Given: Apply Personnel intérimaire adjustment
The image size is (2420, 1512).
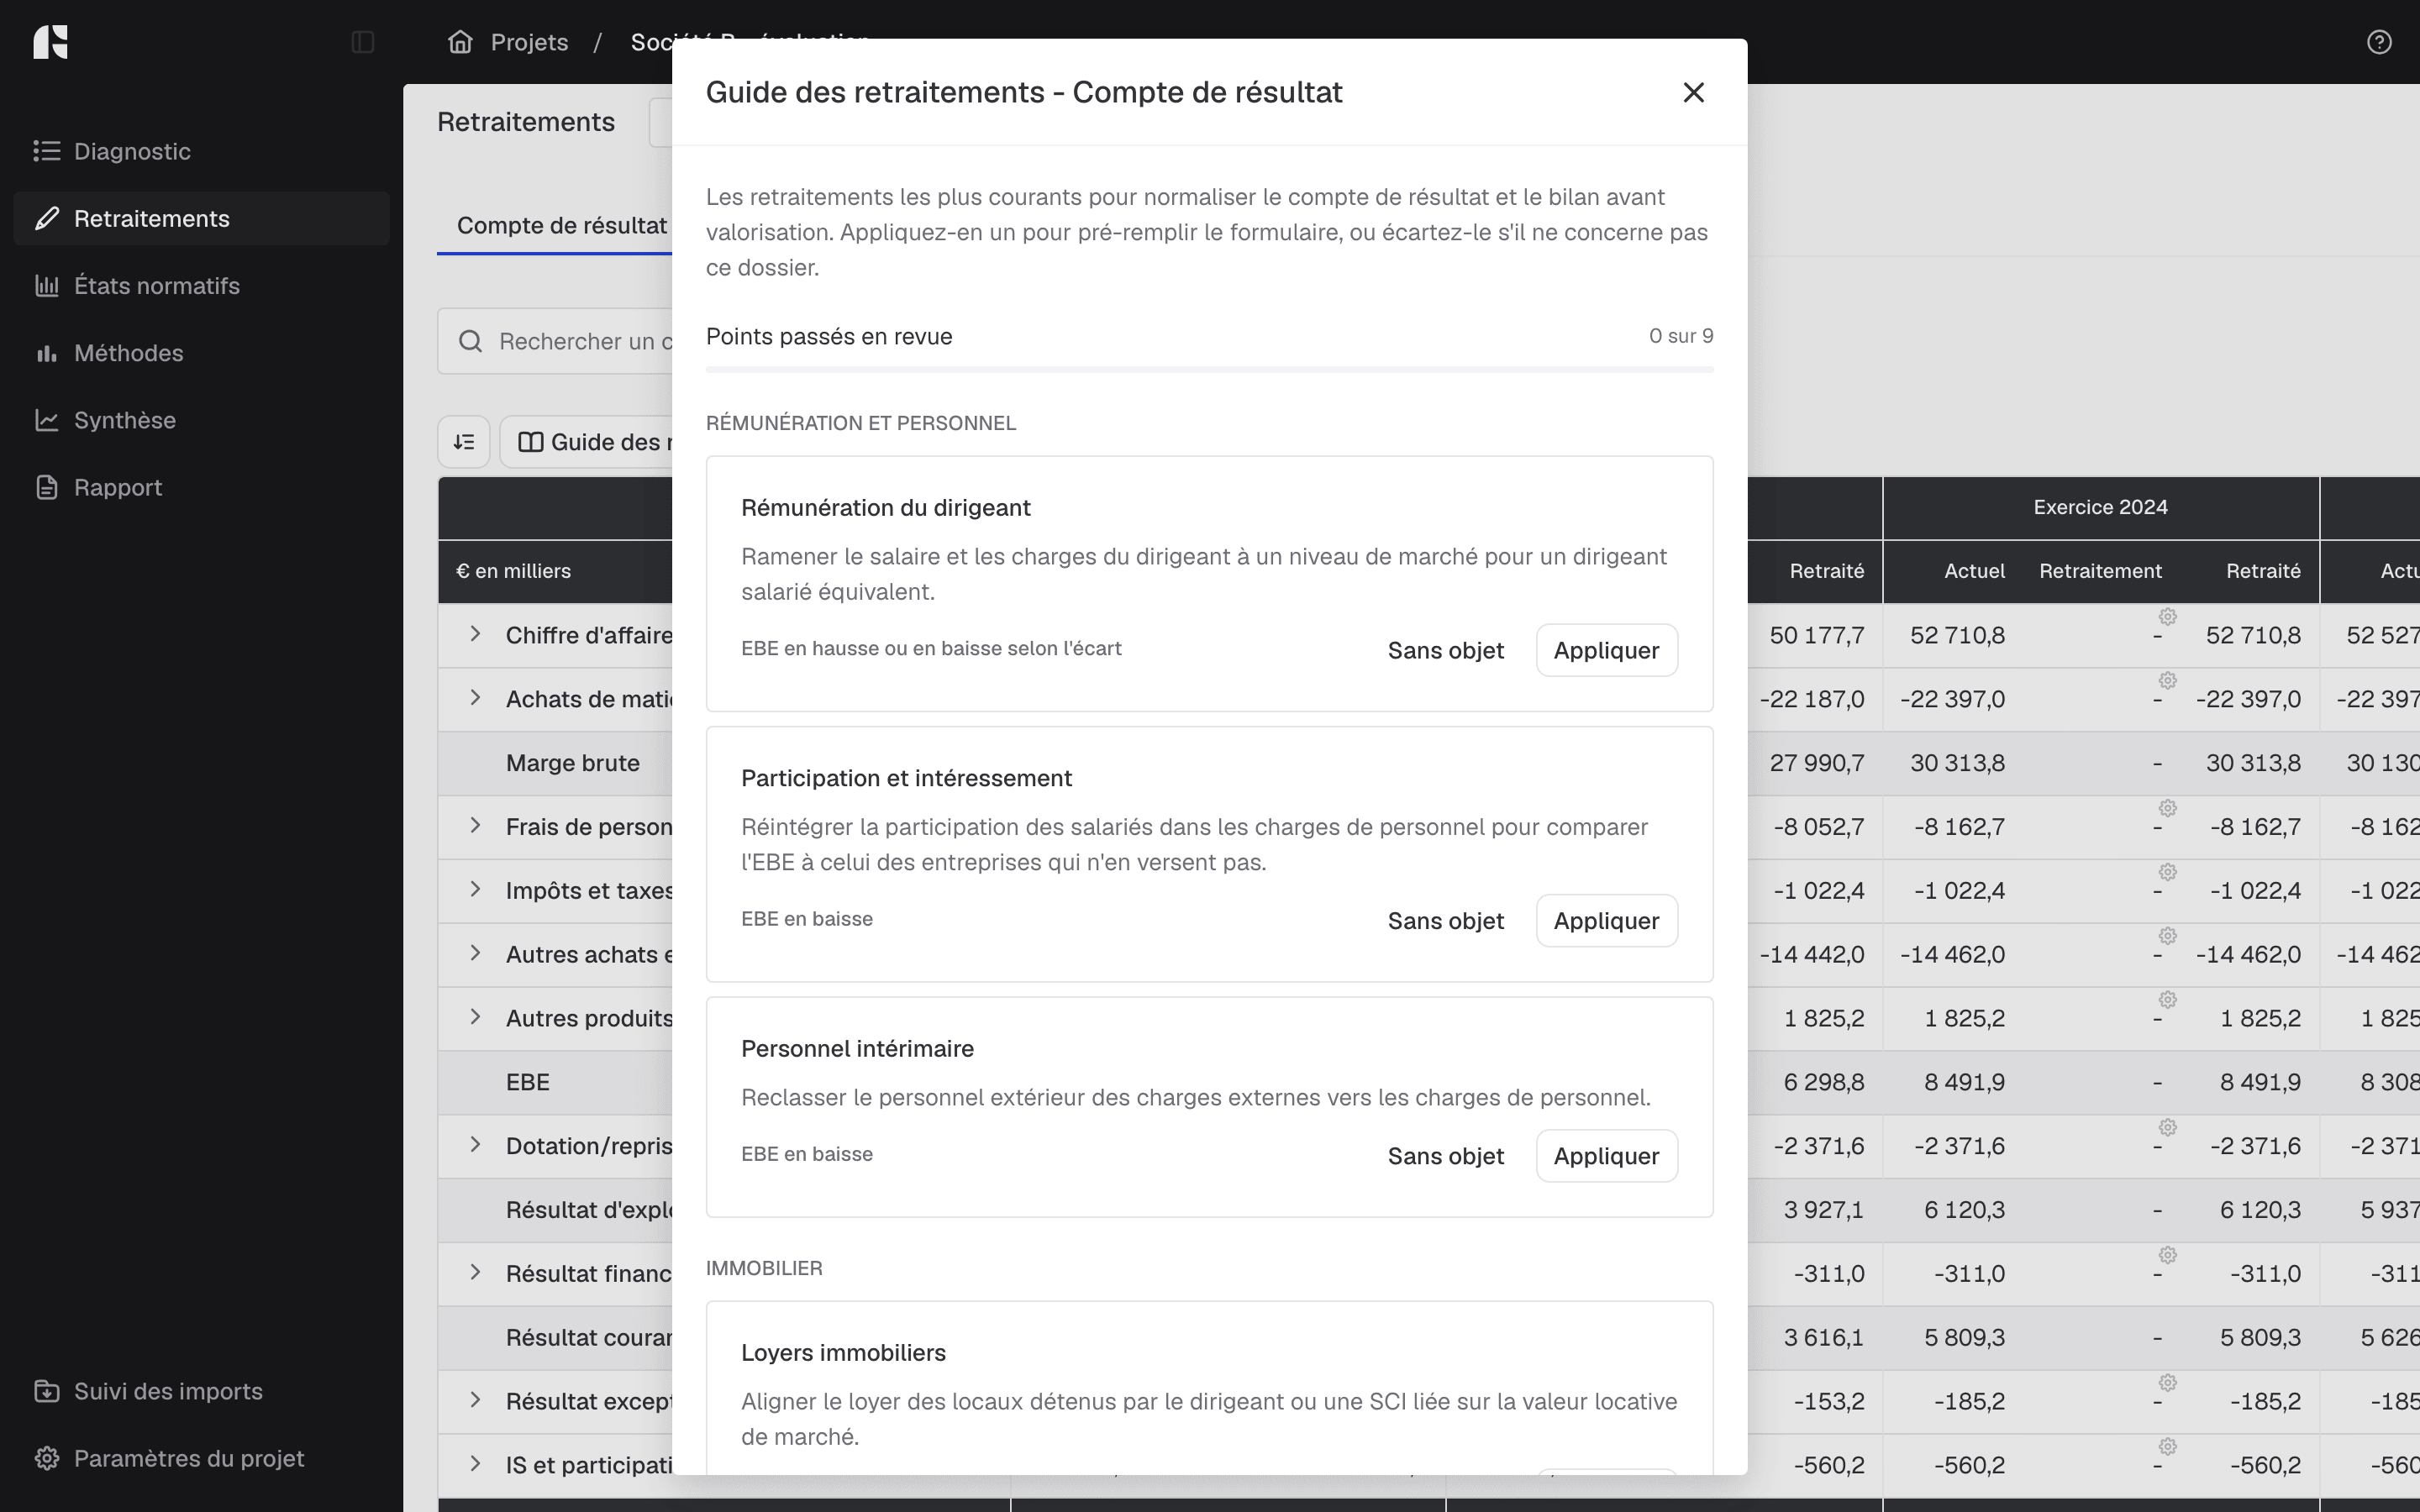Looking at the screenshot, I should tap(1606, 1156).
